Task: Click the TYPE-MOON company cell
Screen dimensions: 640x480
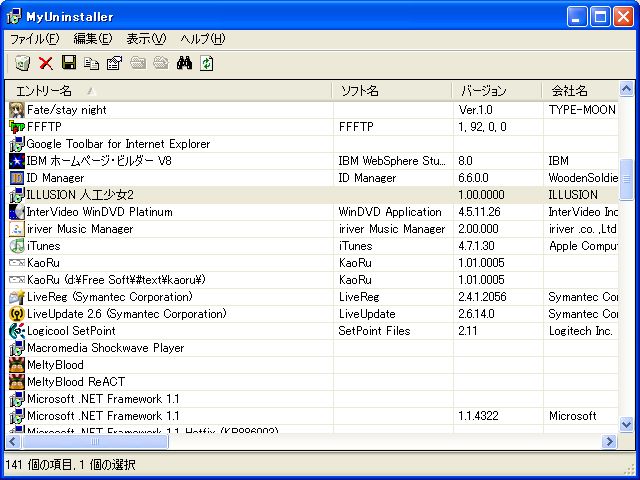Action: point(582,110)
